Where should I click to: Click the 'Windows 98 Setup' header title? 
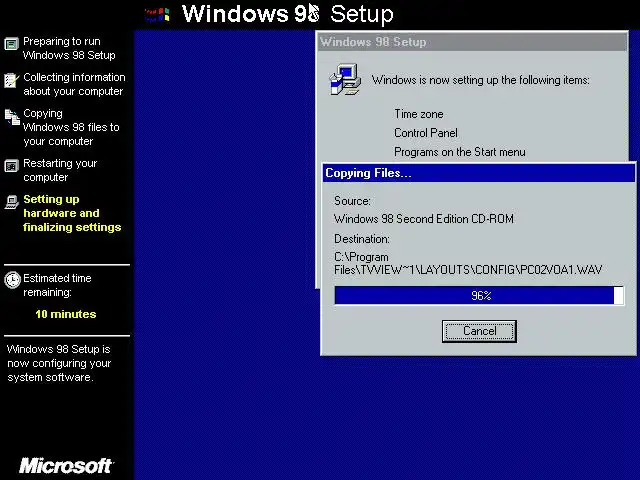coord(288,14)
